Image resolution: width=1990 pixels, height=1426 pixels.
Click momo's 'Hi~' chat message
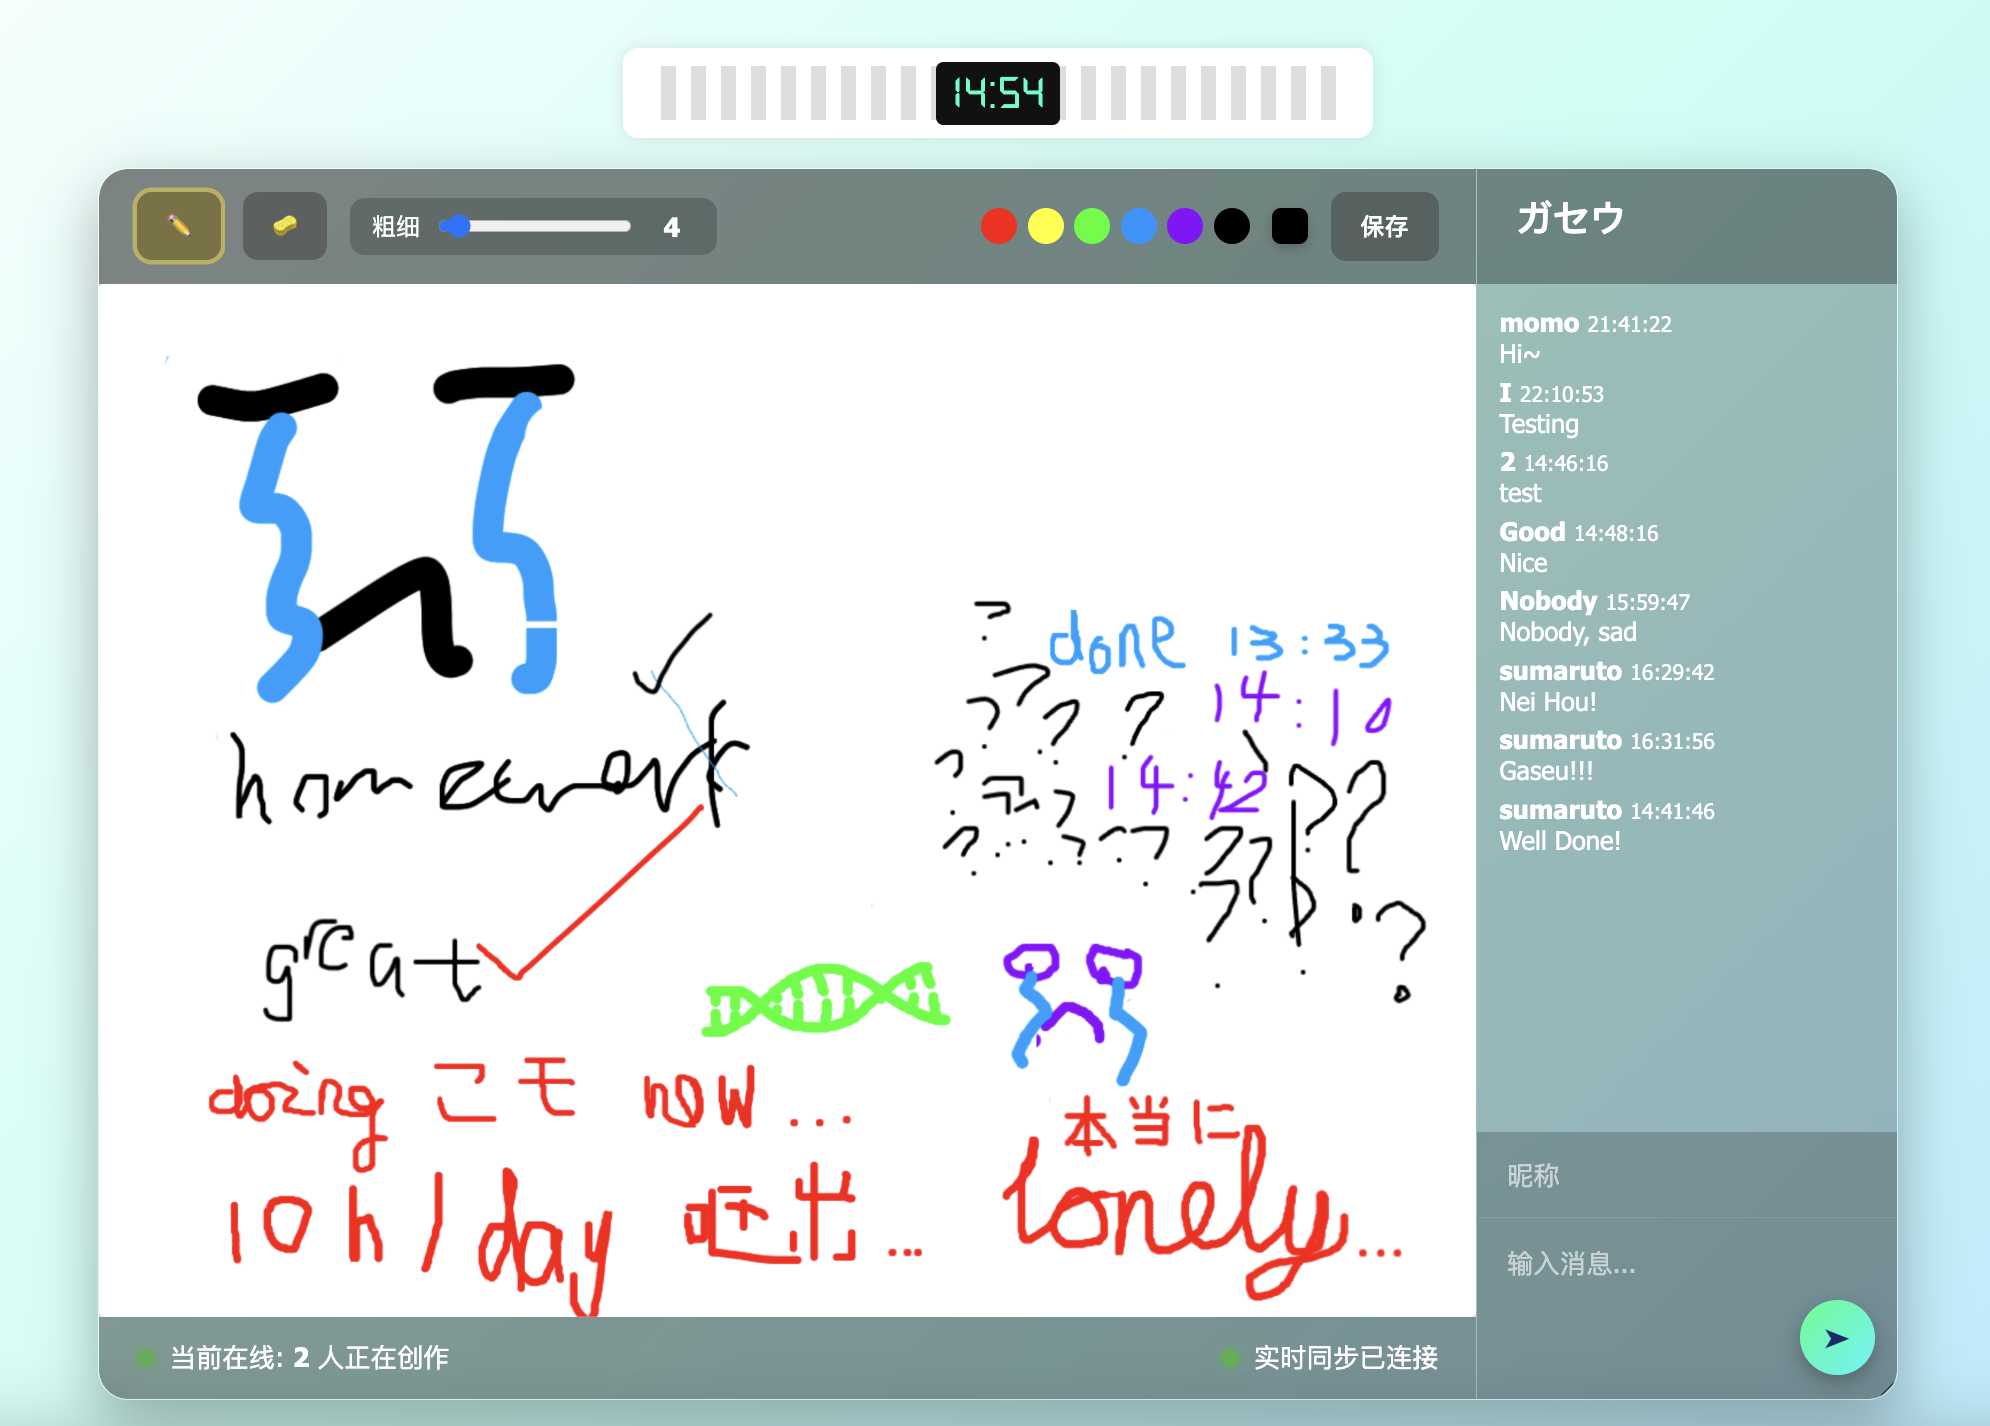(1519, 354)
